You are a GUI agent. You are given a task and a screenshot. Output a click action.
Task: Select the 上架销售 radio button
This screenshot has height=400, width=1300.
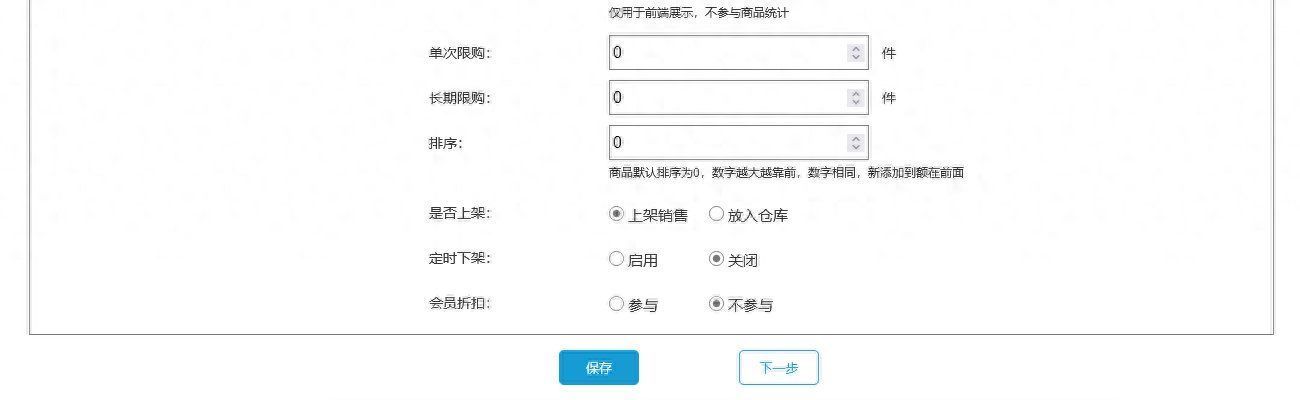616,214
